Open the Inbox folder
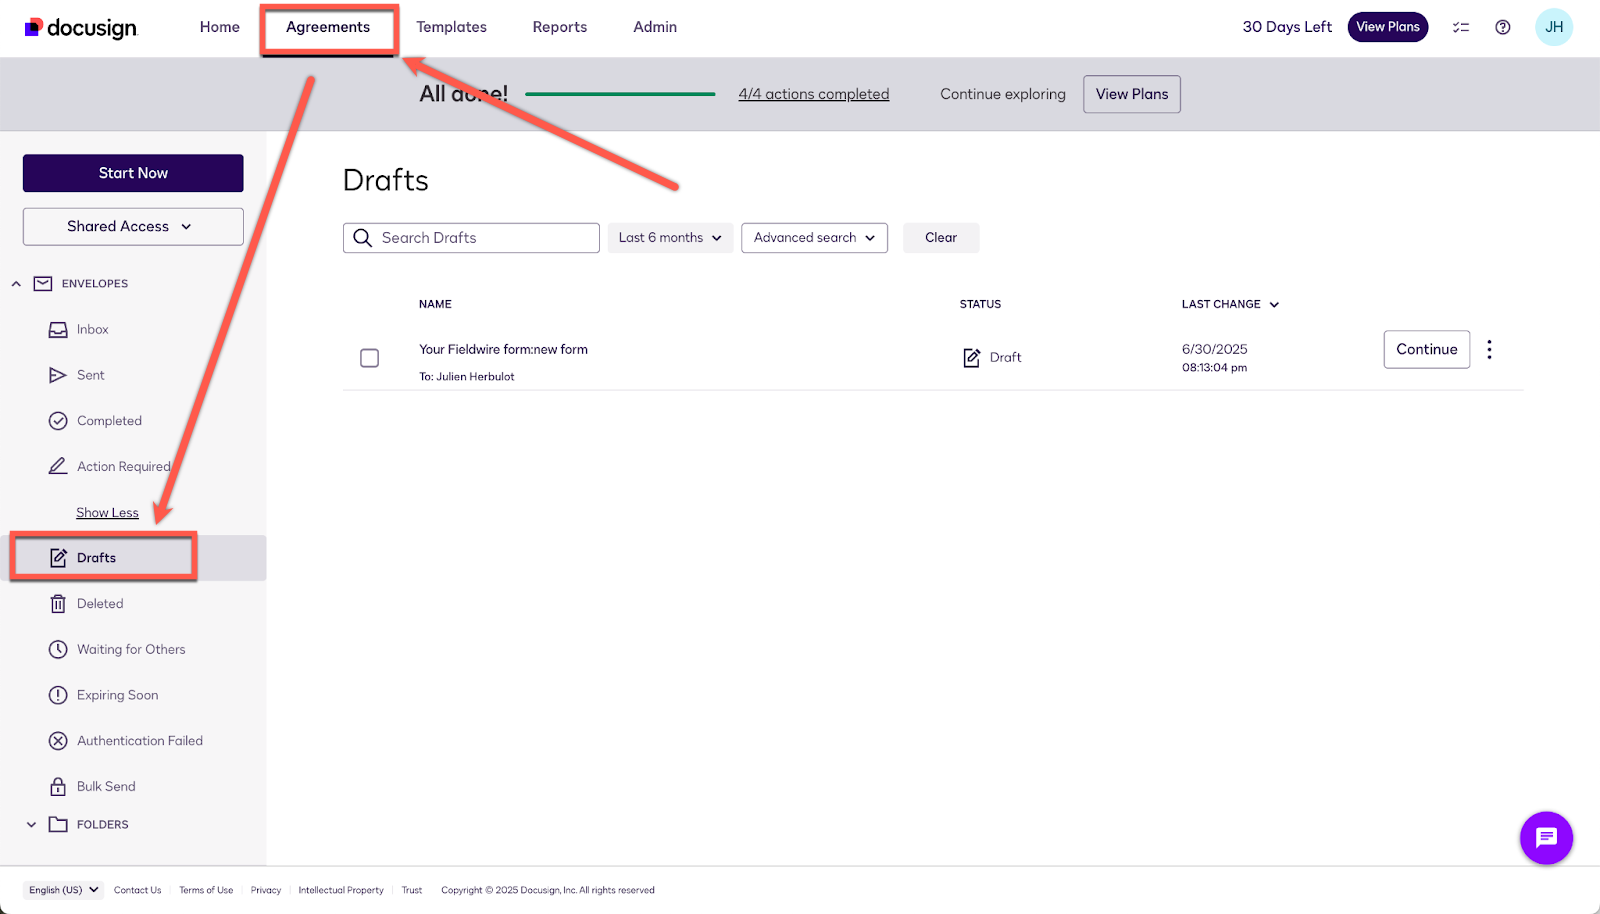Image resolution: width=1600 pixels, height=914 pixels. tap(92, 330)
